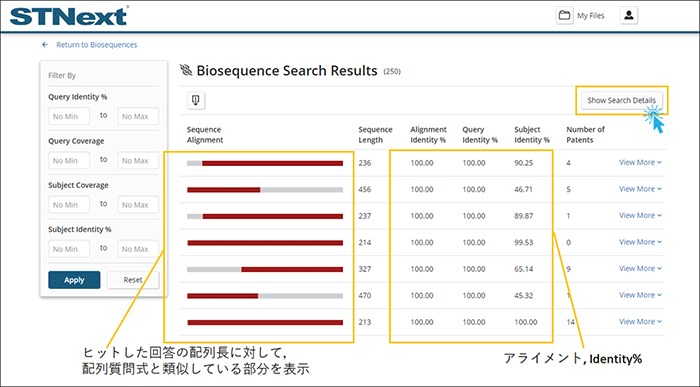Click the alignment bar for the 470-length sequence
This screenshot has width=700, height=387.
265,296
